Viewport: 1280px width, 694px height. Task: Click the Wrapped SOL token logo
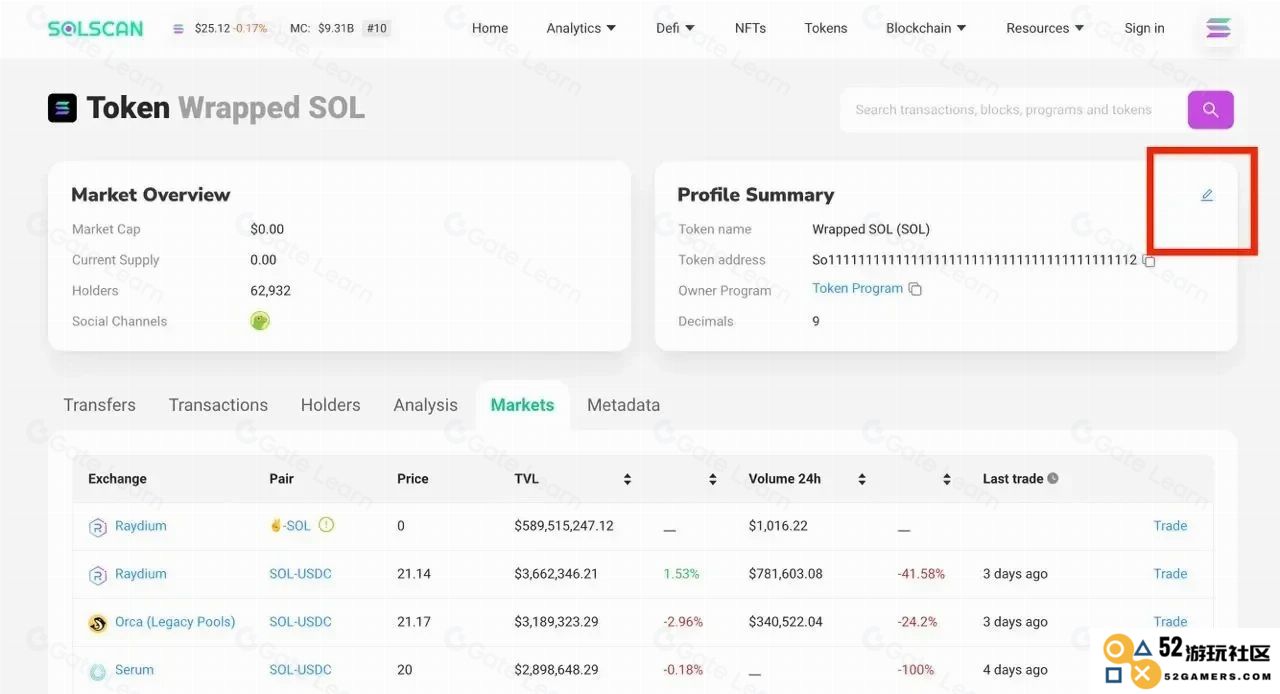pyautogui.click(x=62, y=108)
